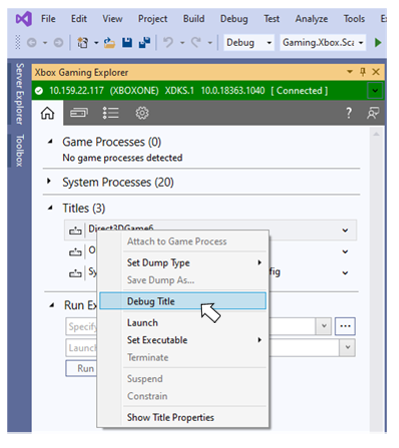Open the panel window position dropdown arrow
This screenshot has width=399, height=448.
tap(350, 72)
